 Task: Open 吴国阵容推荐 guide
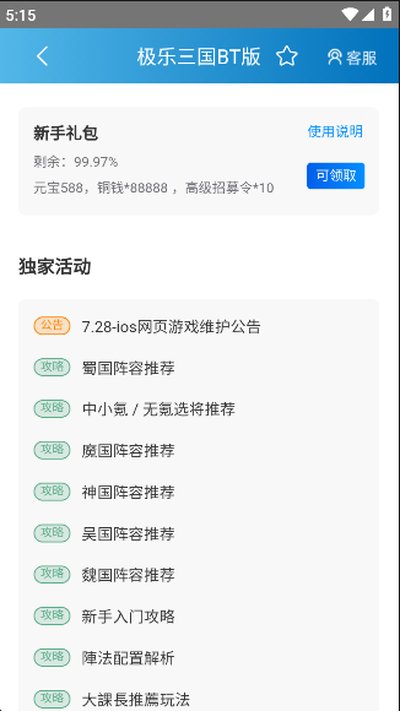[128, 534]
